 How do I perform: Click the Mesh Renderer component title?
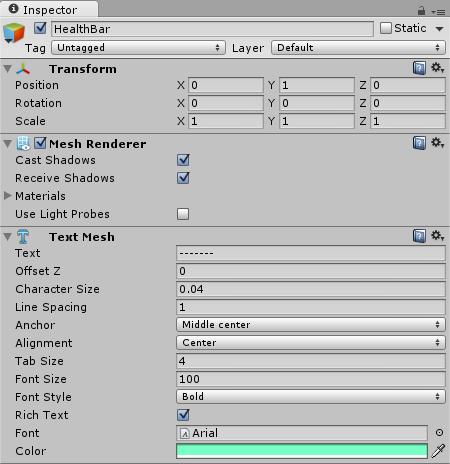pyautogui.click(x=98, y=144)
